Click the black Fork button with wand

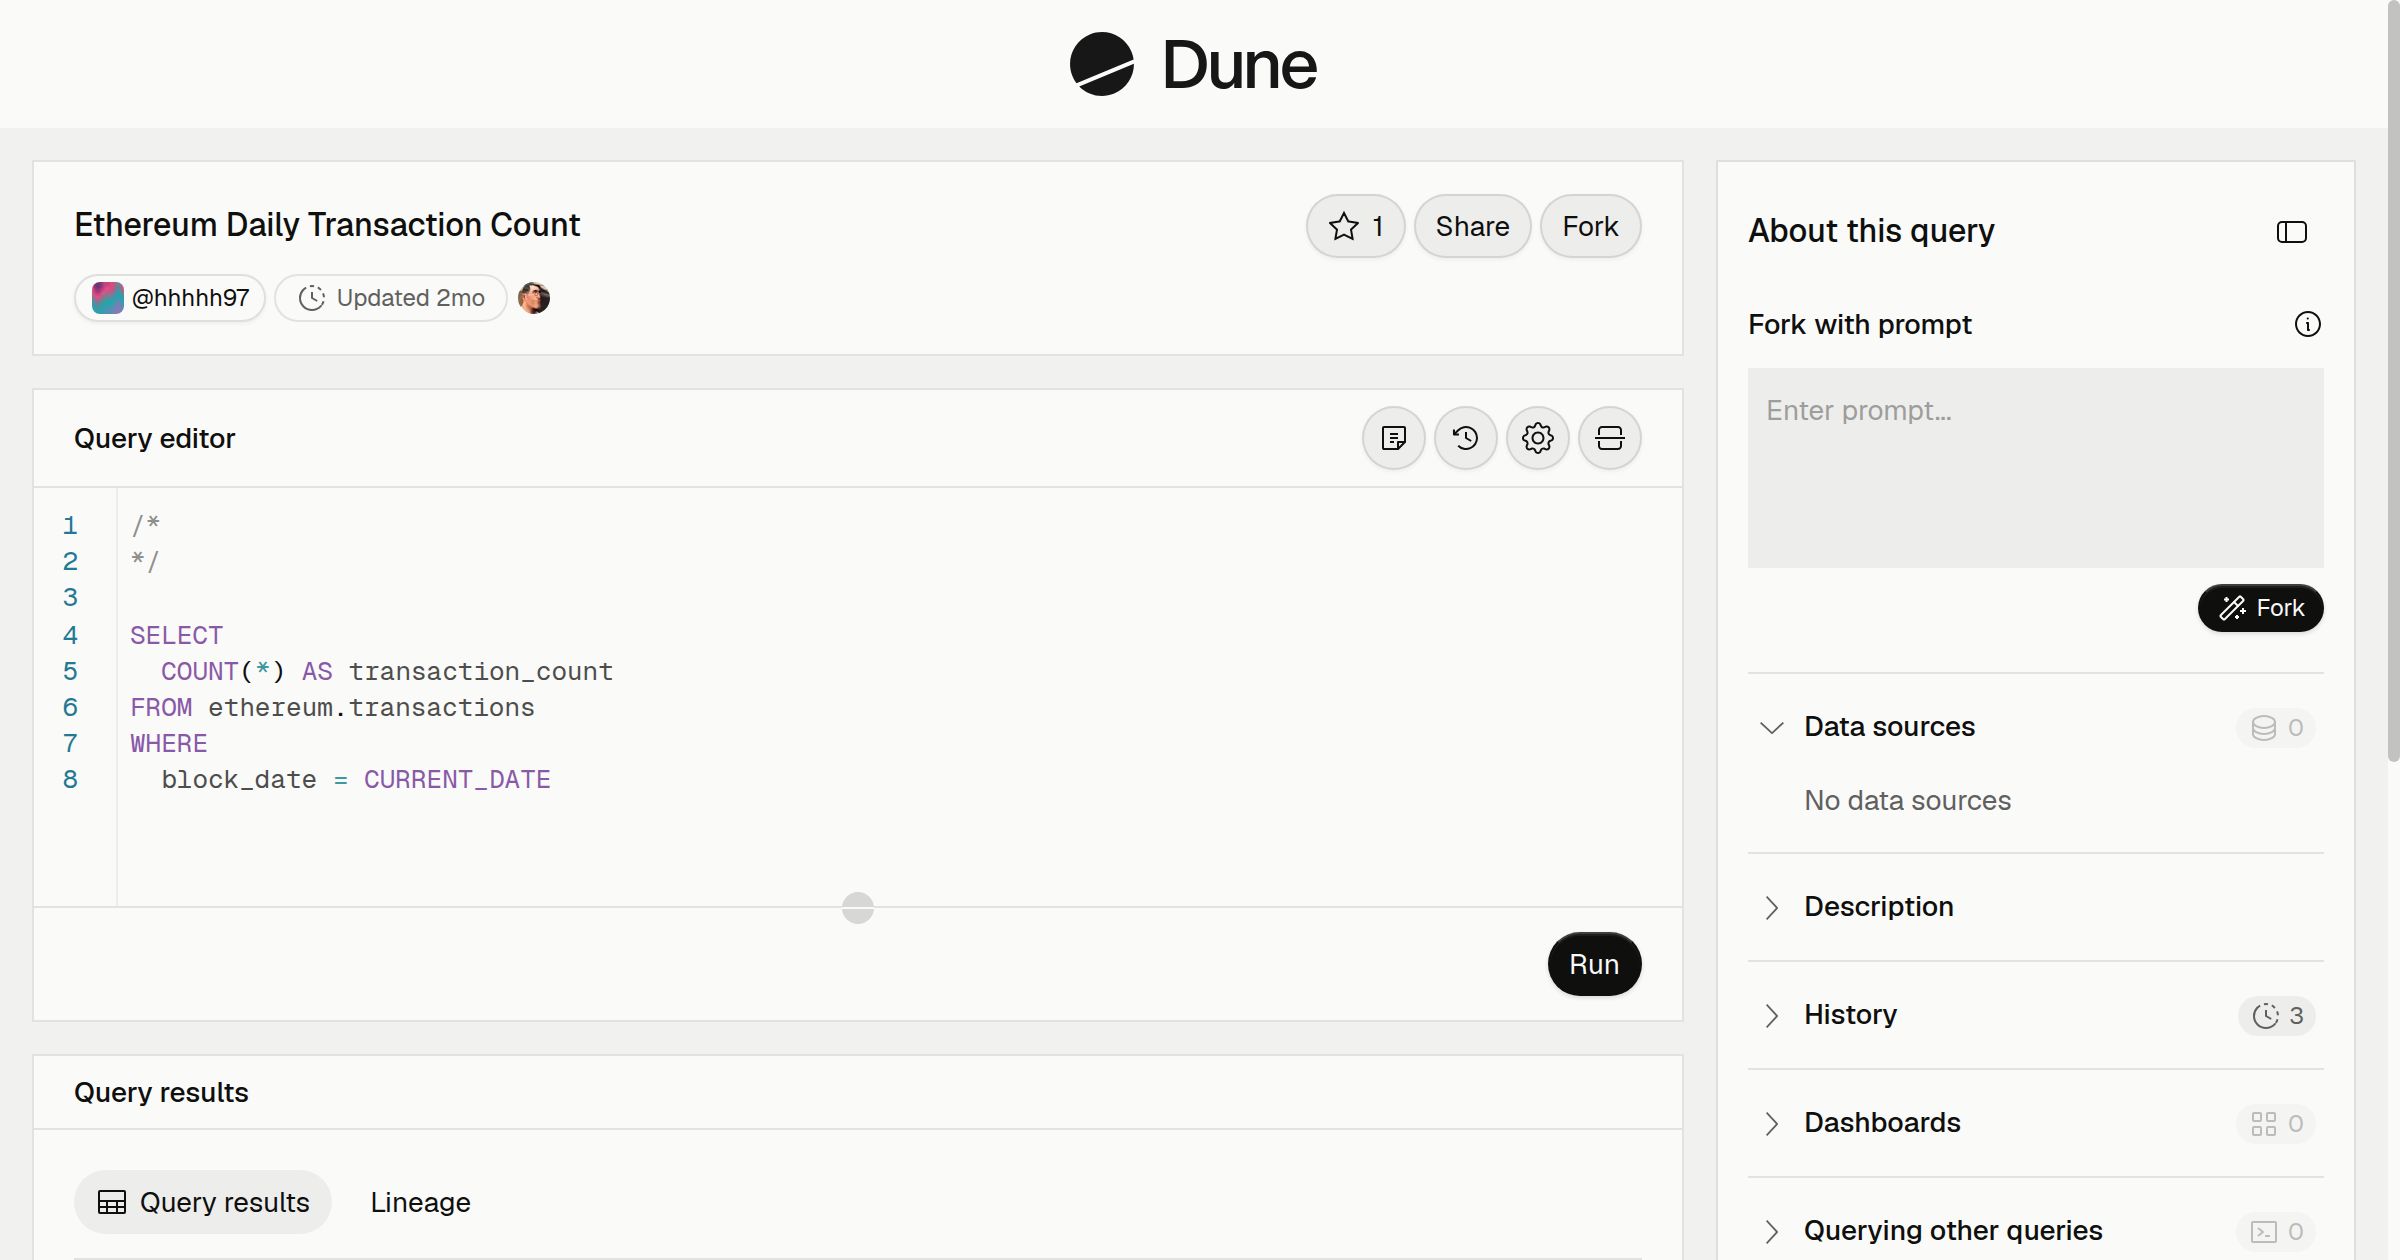coord(2261,608)
